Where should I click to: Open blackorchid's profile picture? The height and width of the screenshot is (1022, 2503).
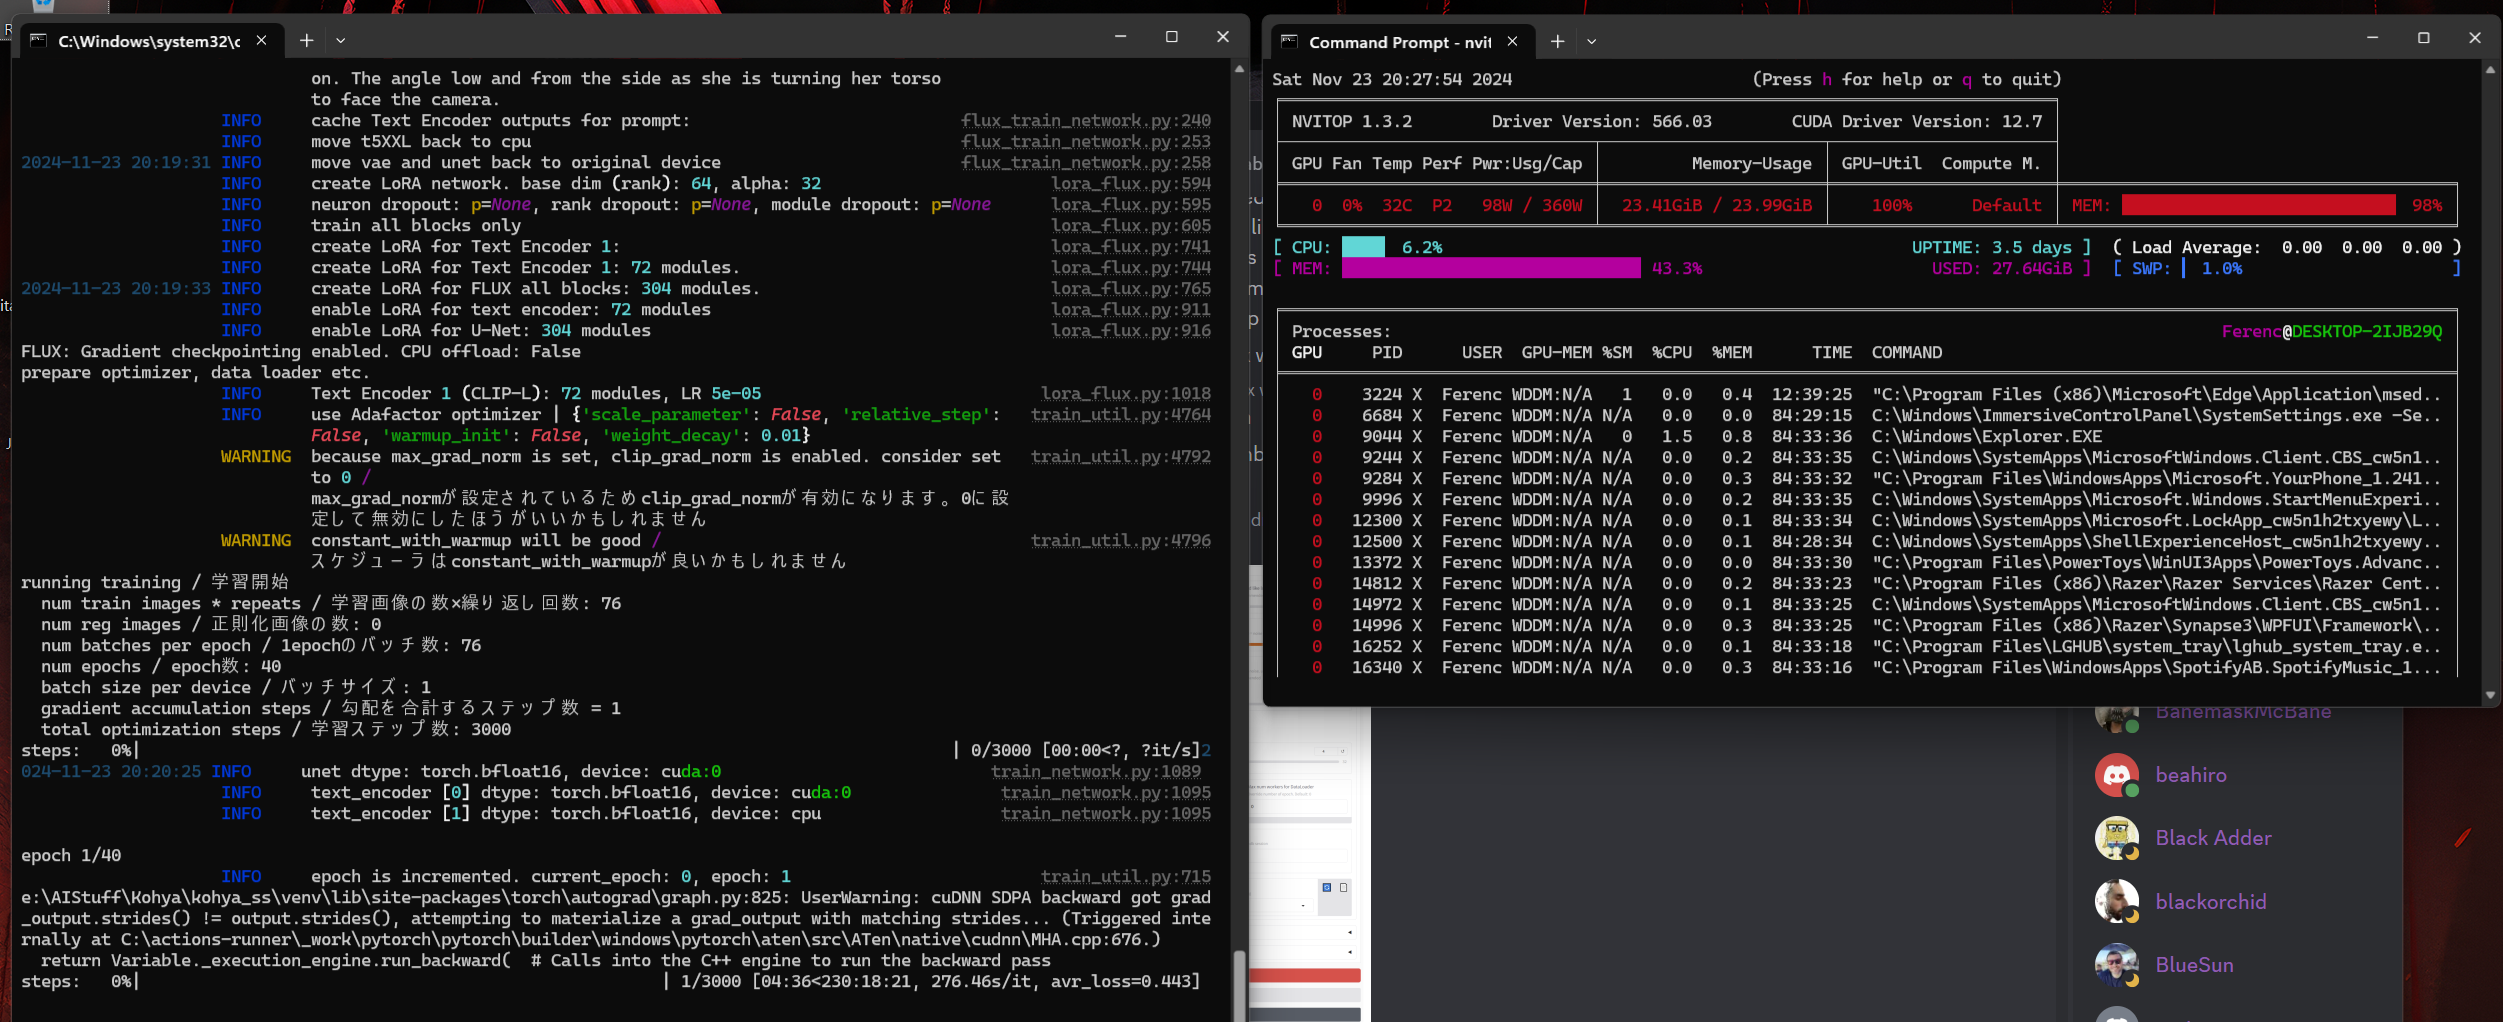point(2116,901)
